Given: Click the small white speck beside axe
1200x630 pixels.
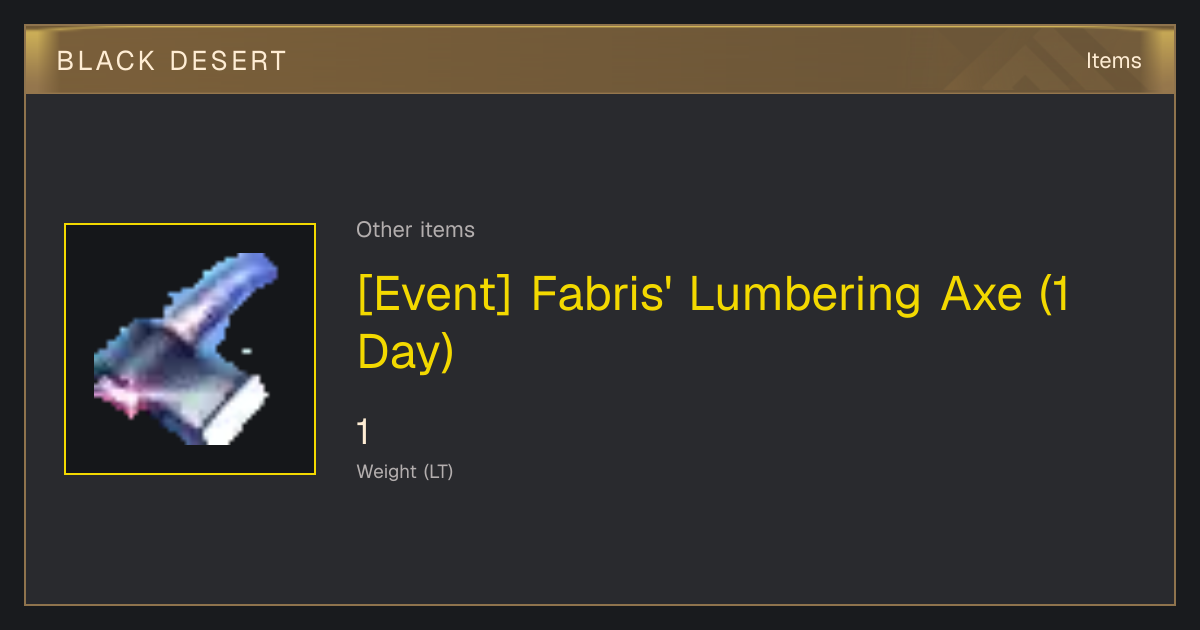Looking at the screenshot, I should tap(246, 350).
